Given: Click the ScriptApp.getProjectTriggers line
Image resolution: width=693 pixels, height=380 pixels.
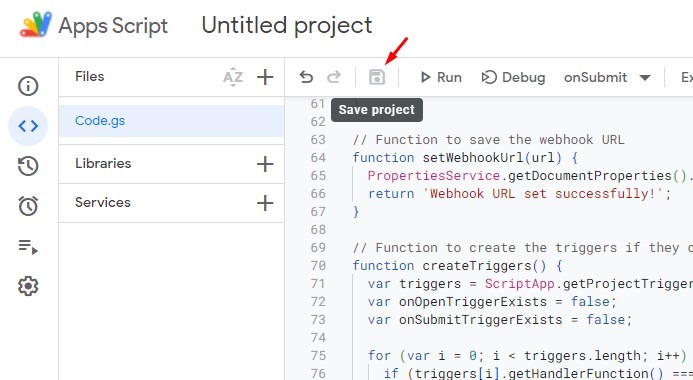Looking at the screenshot, I should click(530, 284).
